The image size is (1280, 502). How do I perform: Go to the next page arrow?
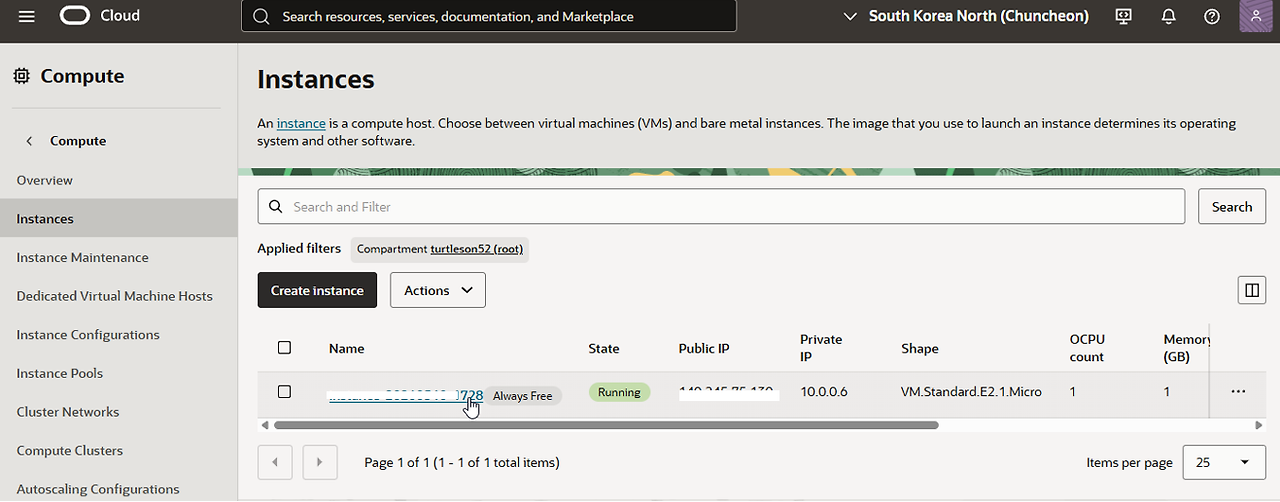coord(319,462)
